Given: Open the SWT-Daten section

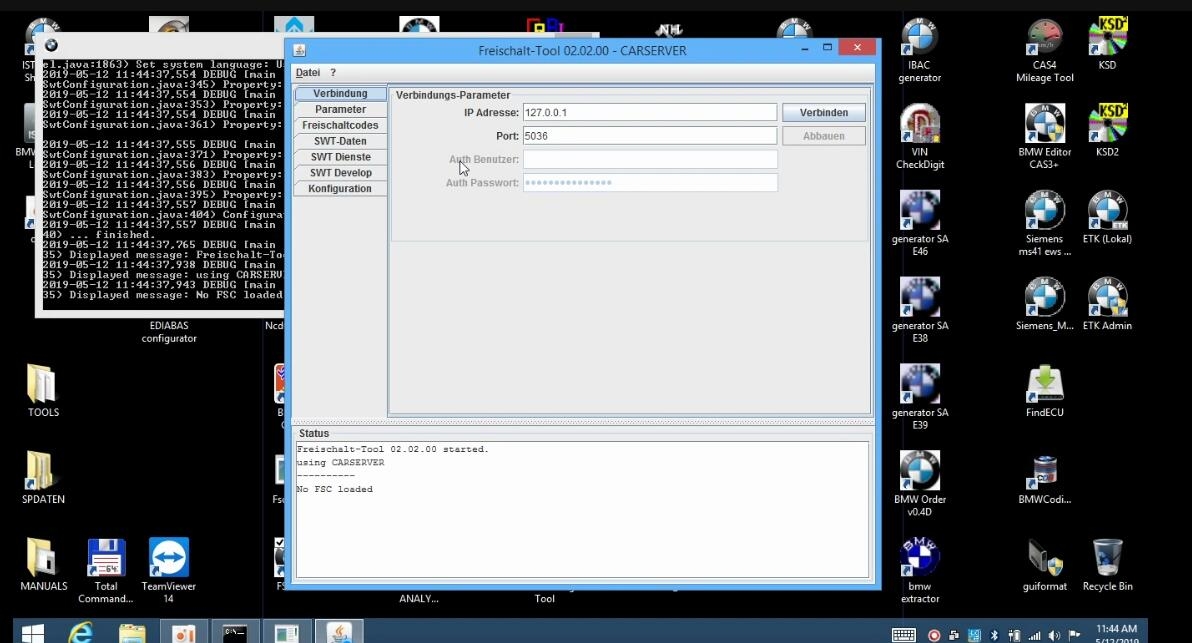Looking at the screenshot, I should [x=340, y=140].
